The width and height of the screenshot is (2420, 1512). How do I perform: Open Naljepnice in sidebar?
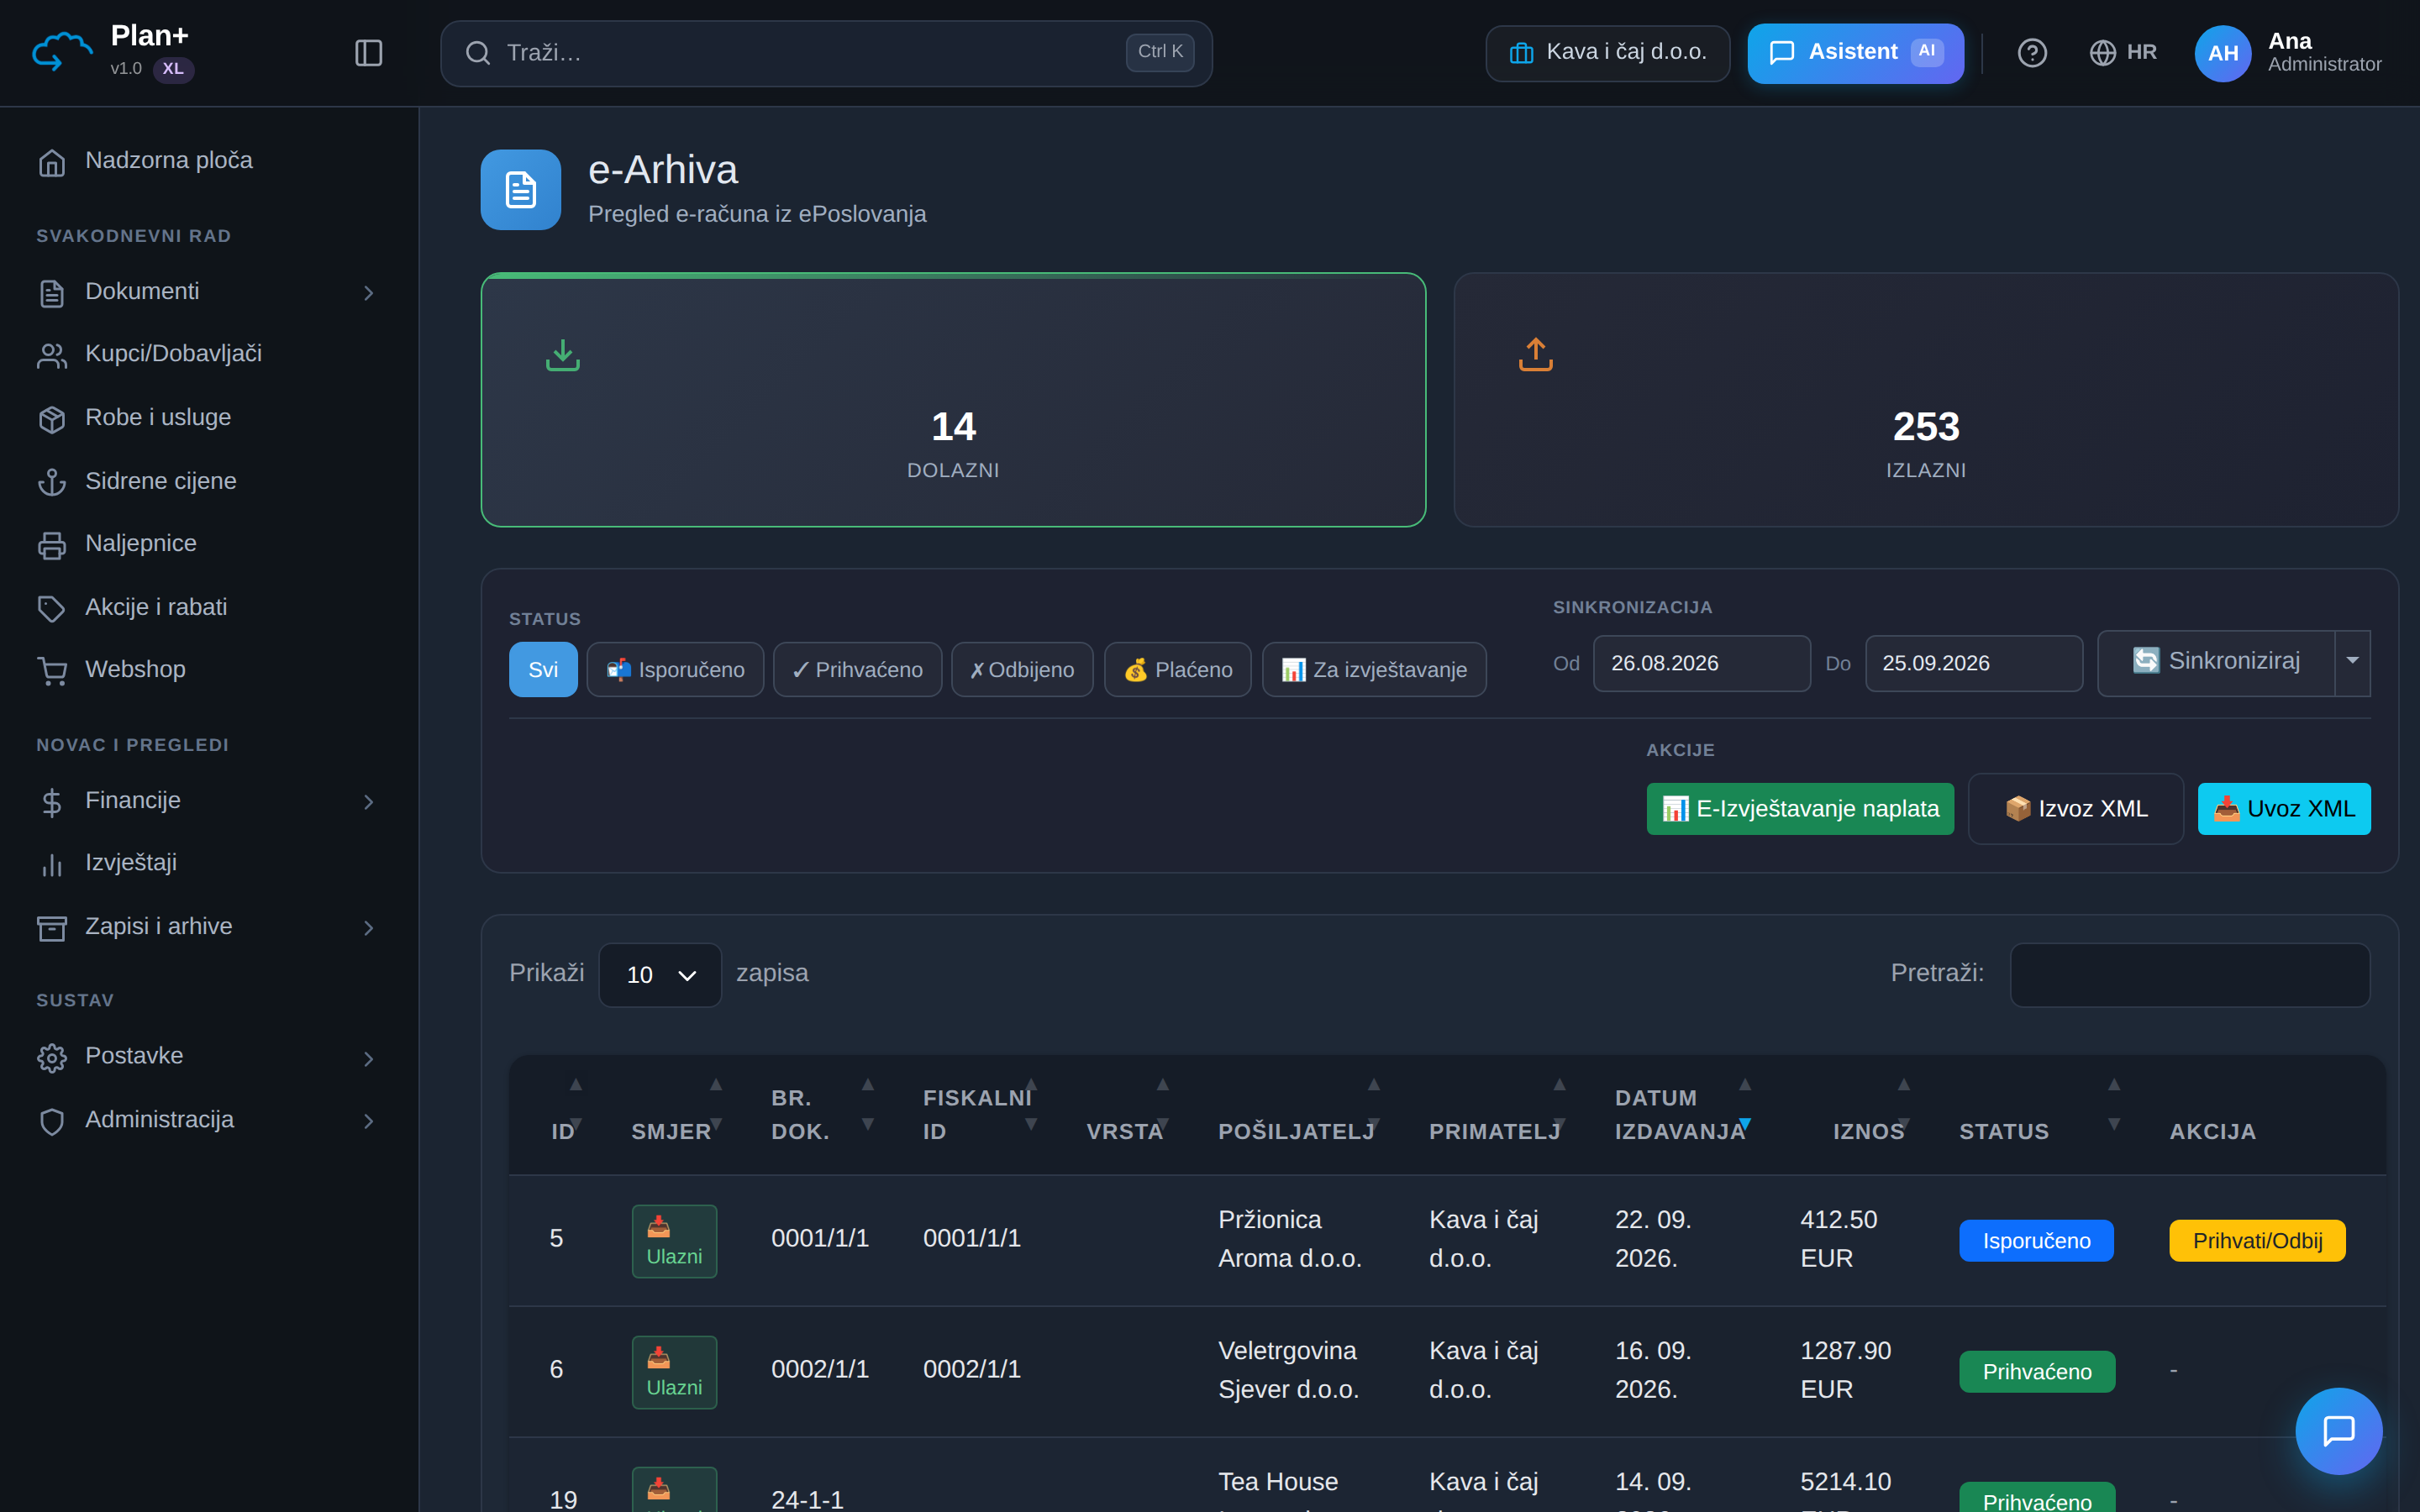click(209, 544)
